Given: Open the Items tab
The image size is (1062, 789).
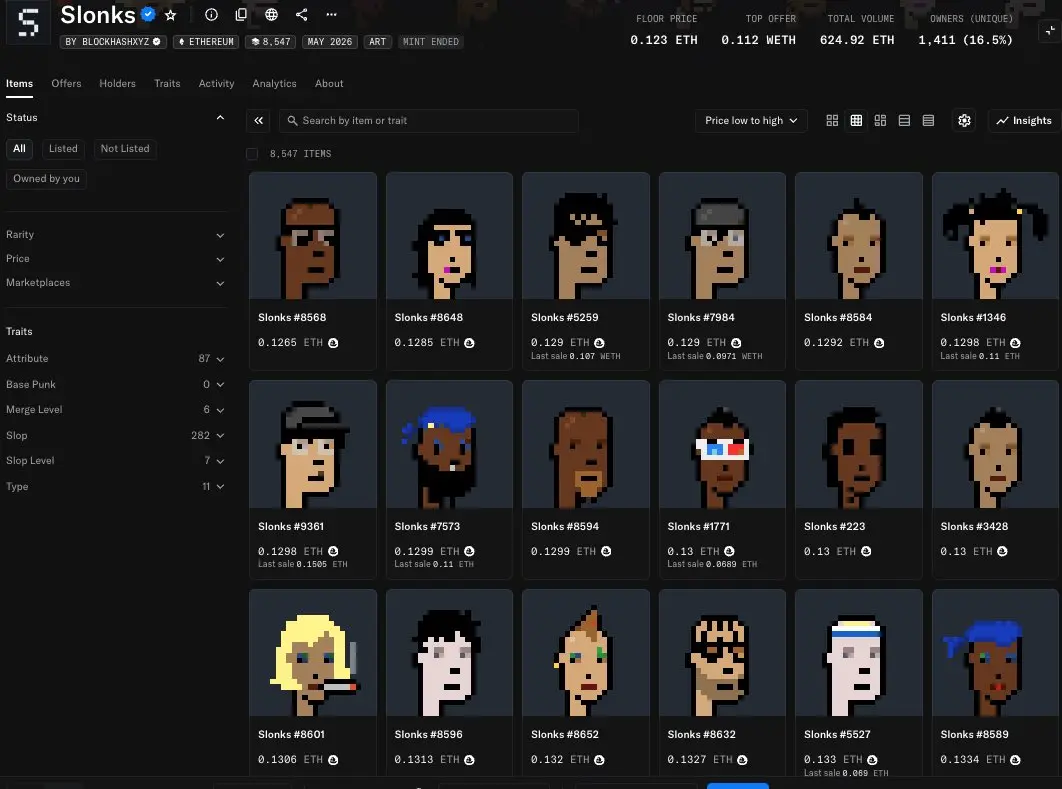Looking at the screenshot, I should [19, 83].
